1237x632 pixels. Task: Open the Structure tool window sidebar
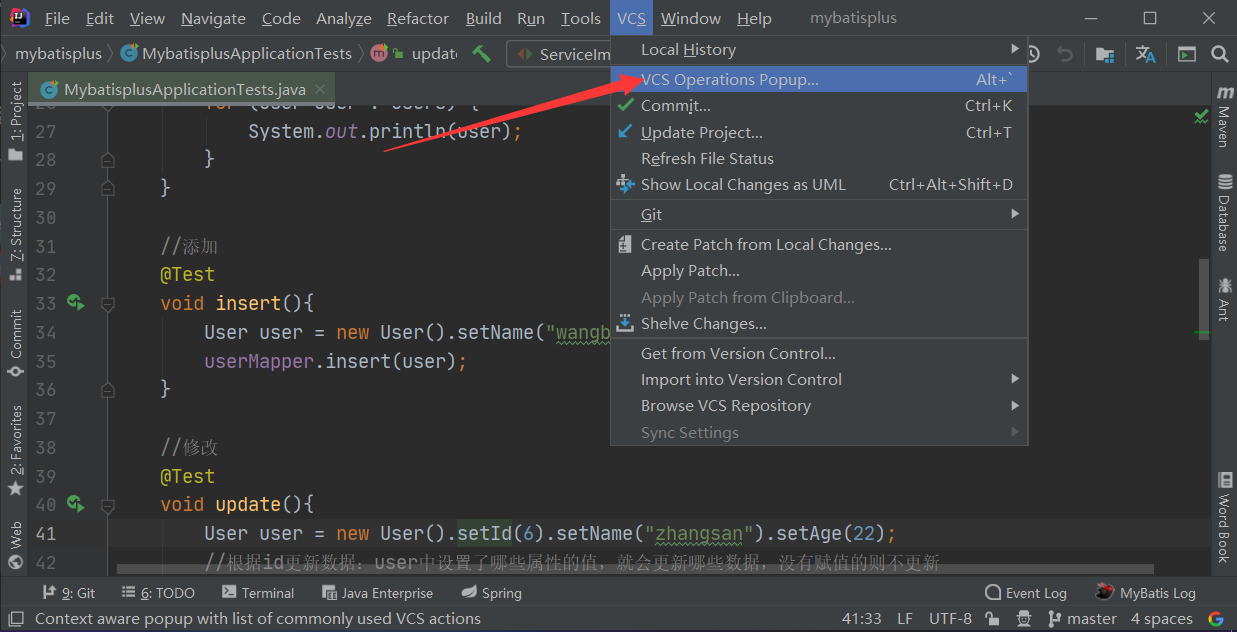coord(15,234)
